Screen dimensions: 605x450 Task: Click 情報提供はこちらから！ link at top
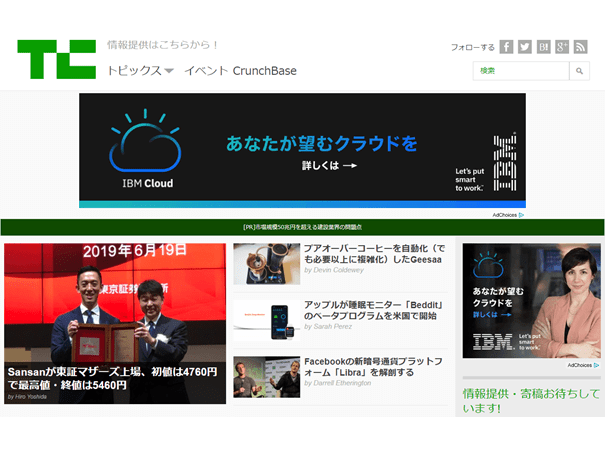click(x=162, y=45)
